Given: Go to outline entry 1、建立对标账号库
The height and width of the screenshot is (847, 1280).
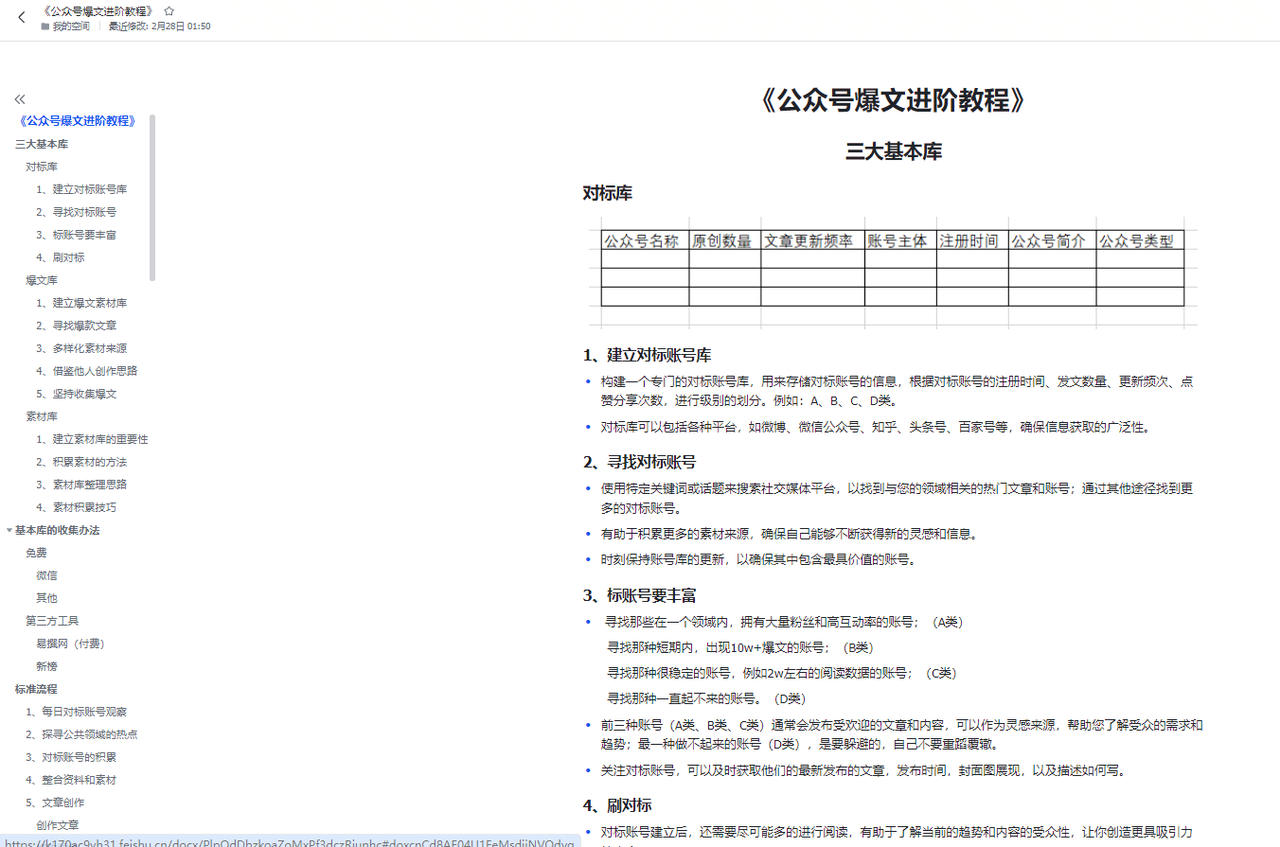Looking at the screenshot, I should (82, 189).
